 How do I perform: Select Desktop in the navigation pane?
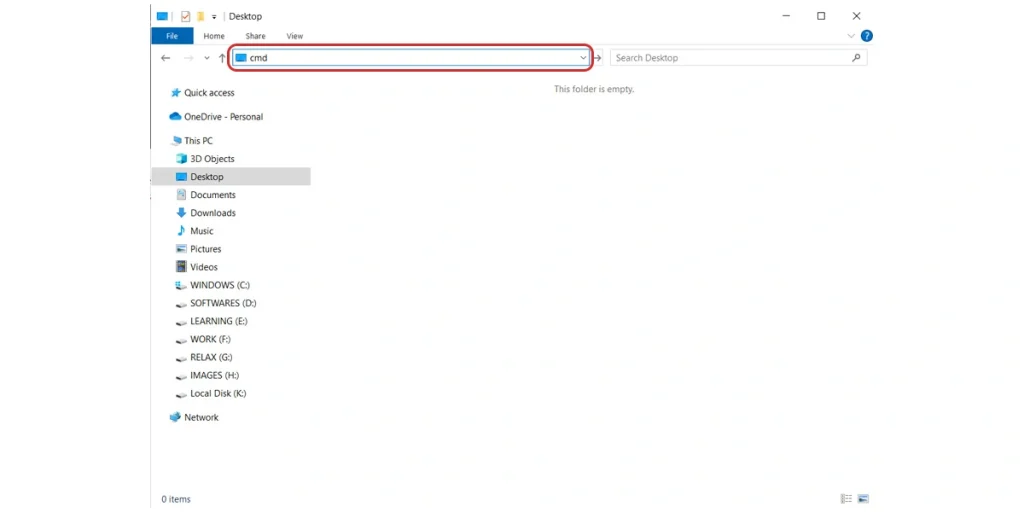click(231, 177)
